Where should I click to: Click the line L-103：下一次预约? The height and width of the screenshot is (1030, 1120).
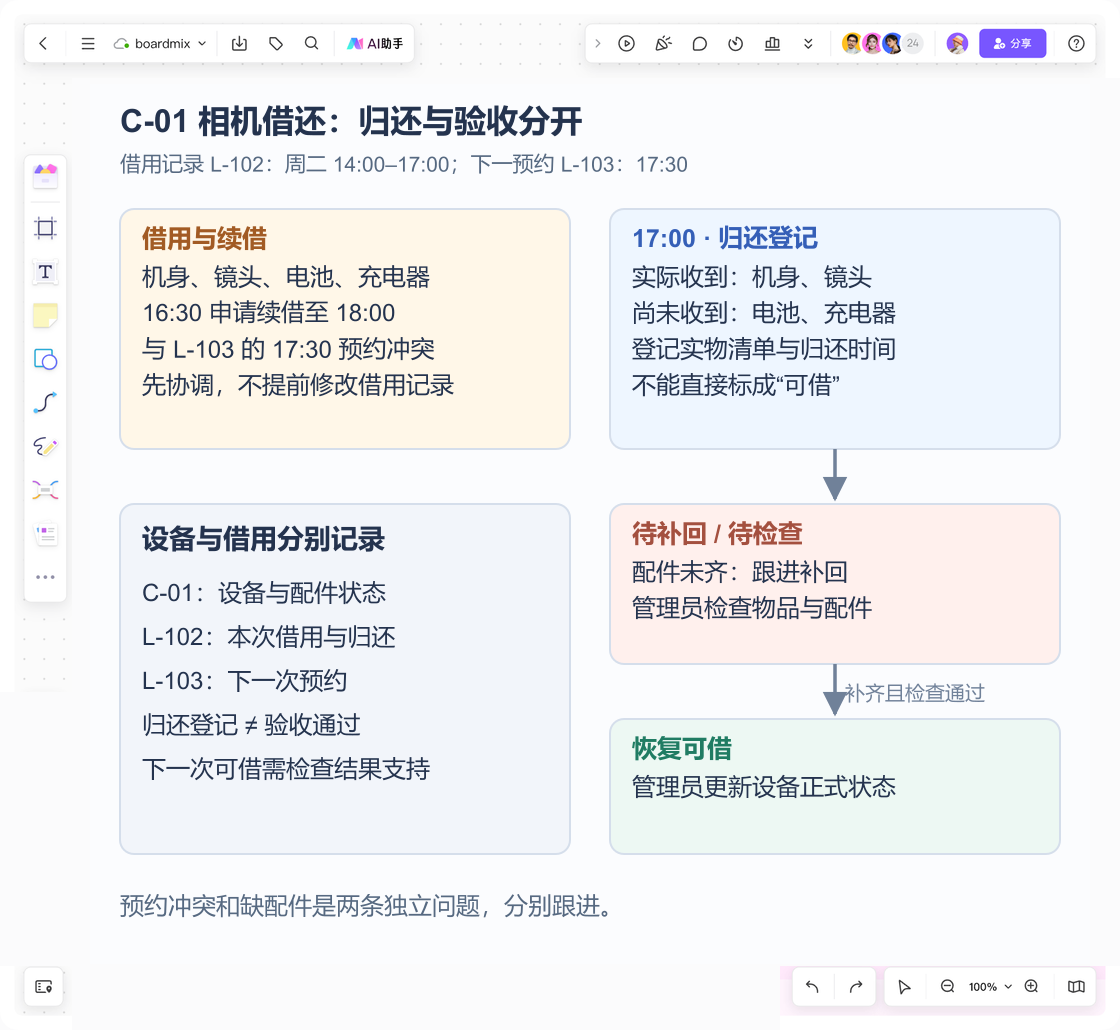click(244, 681)
